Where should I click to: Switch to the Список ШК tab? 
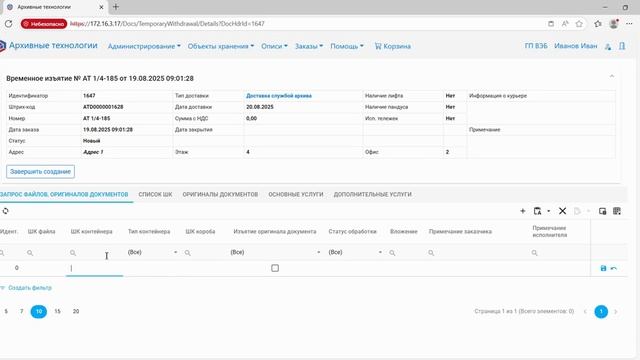pos(155,194)
